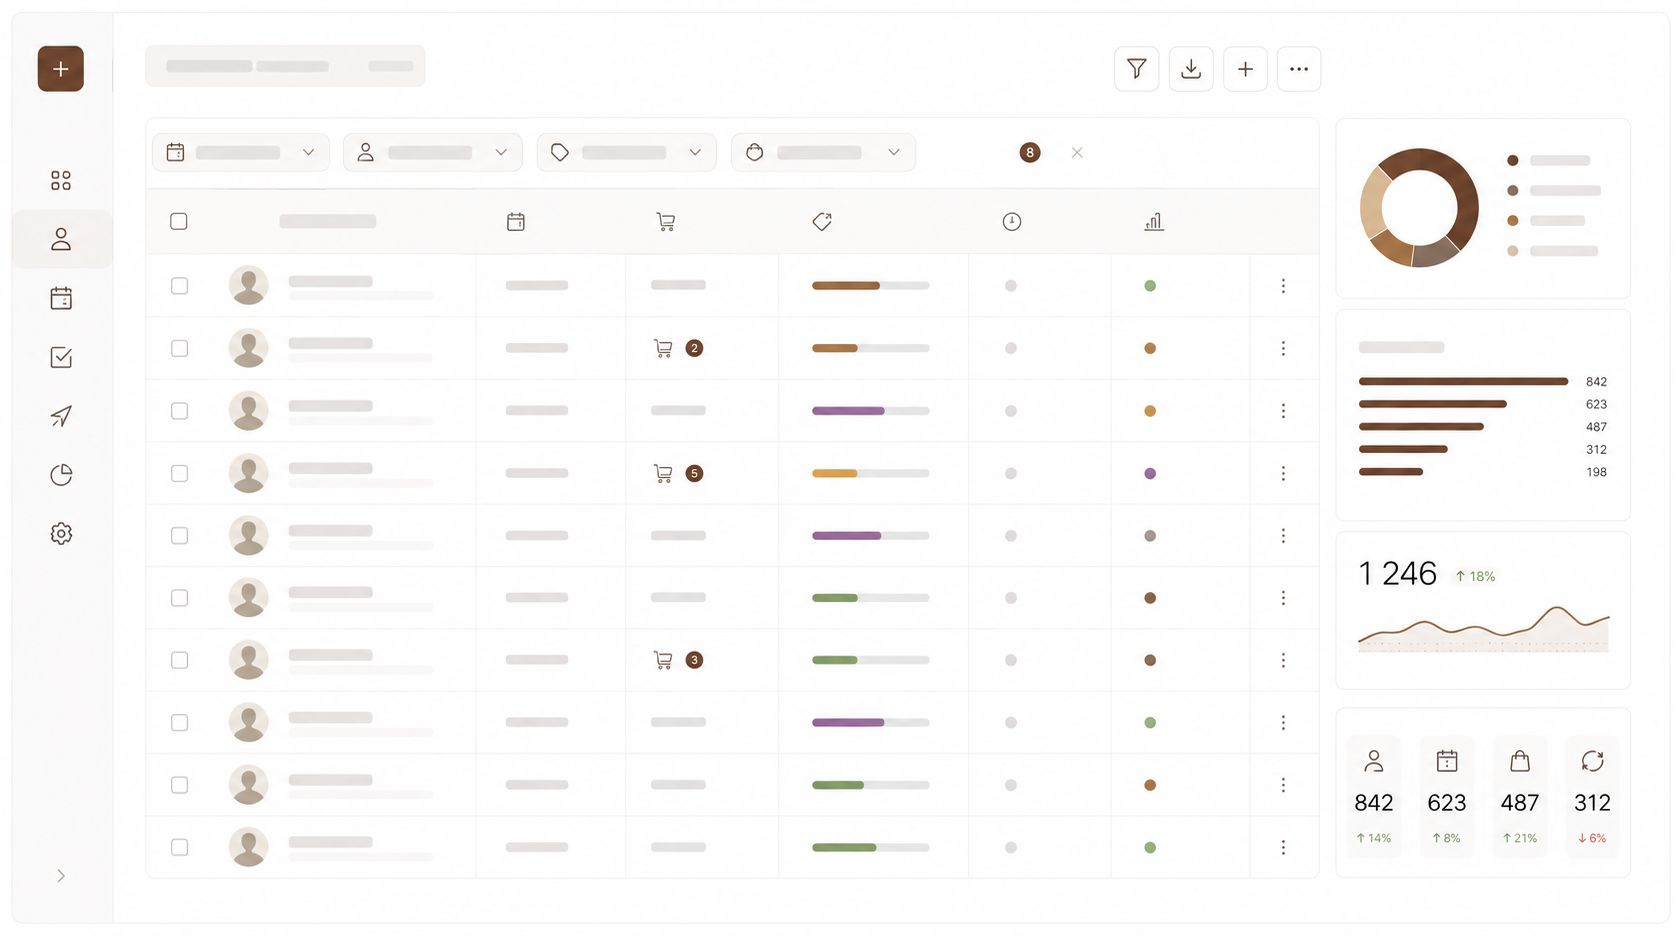
Task: Open the dashboard grid icon in sidebar
Action: 61,181
